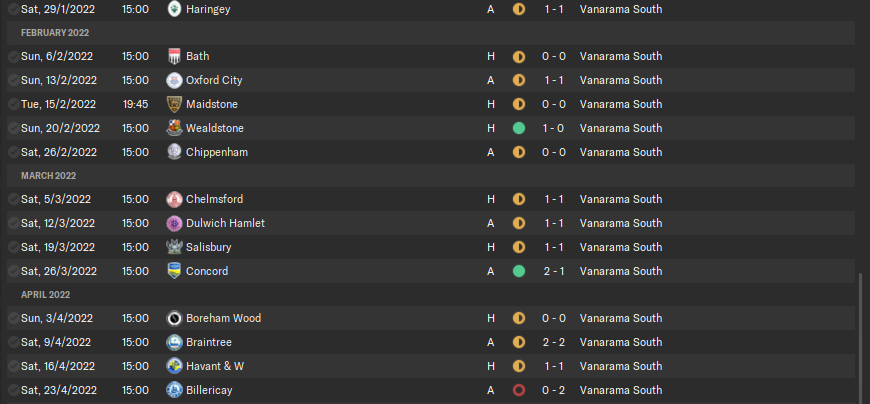Click the Dulwich Hamlet pink badge
Image resolution: width=870 pixels, height=404 pixels.
click(174, 223)
